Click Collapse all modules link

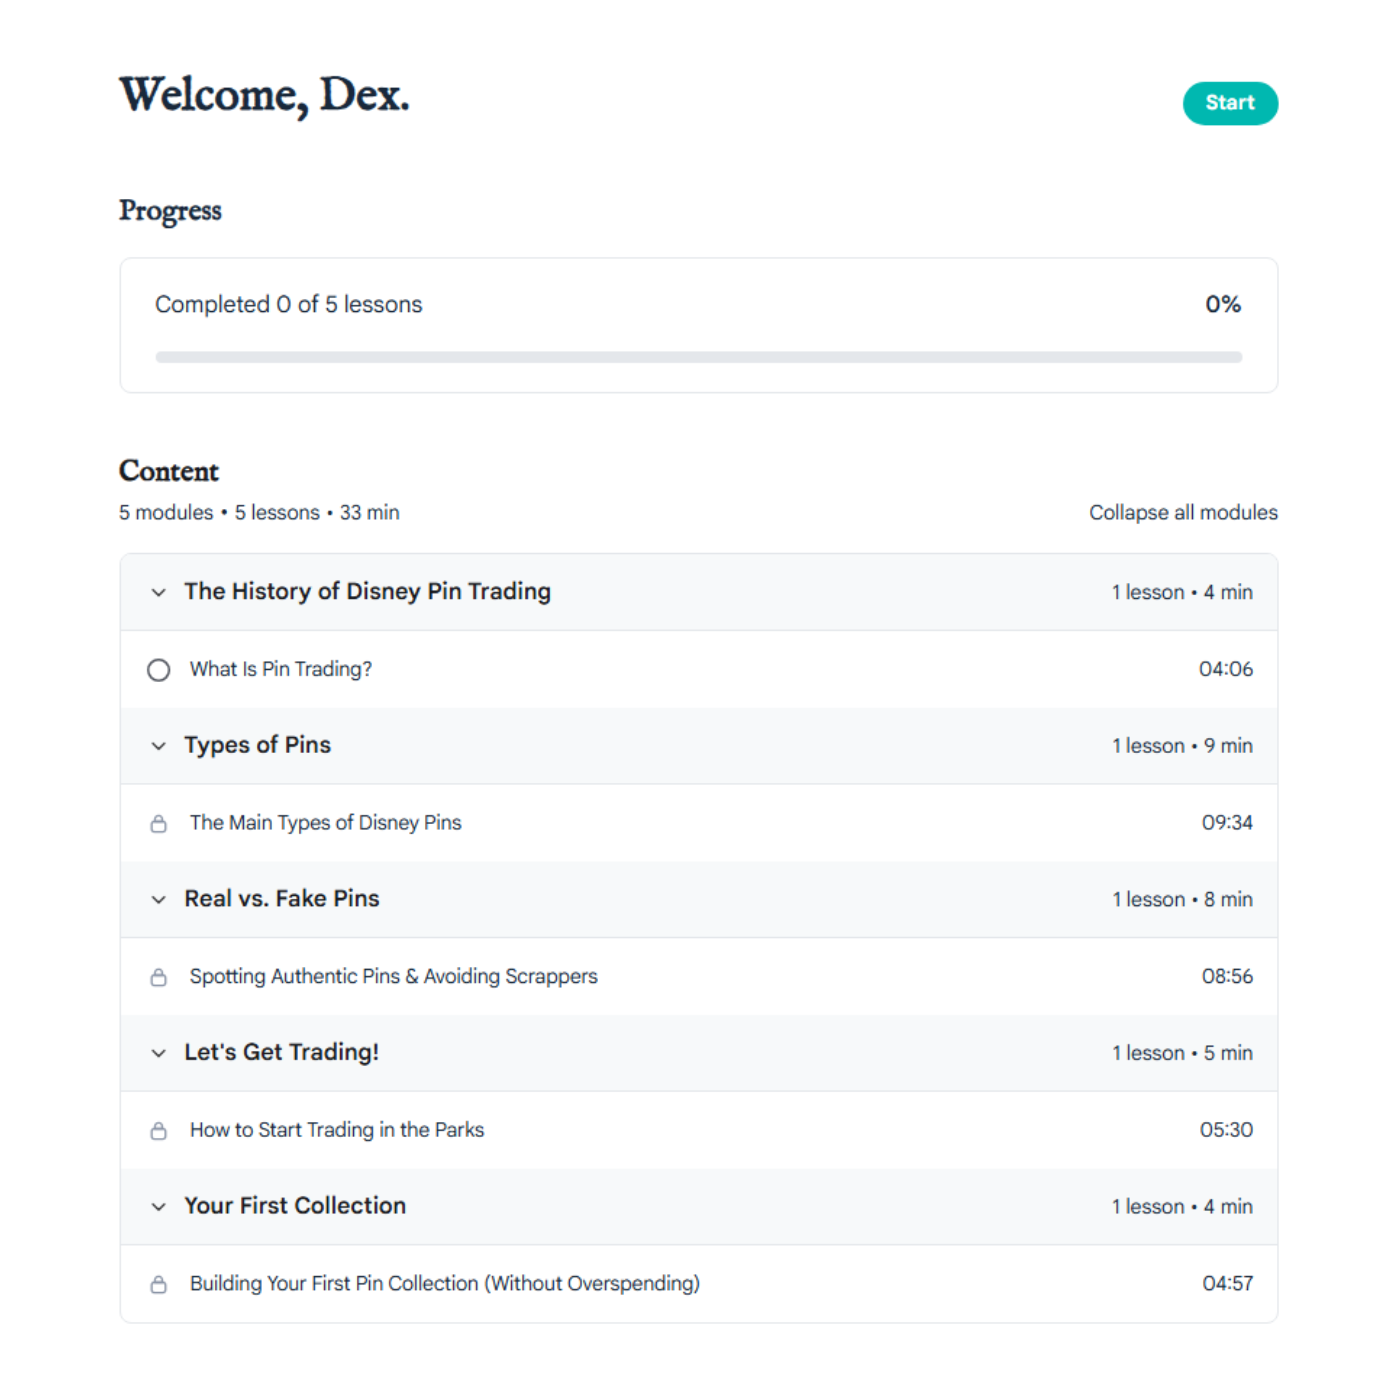1183,512
